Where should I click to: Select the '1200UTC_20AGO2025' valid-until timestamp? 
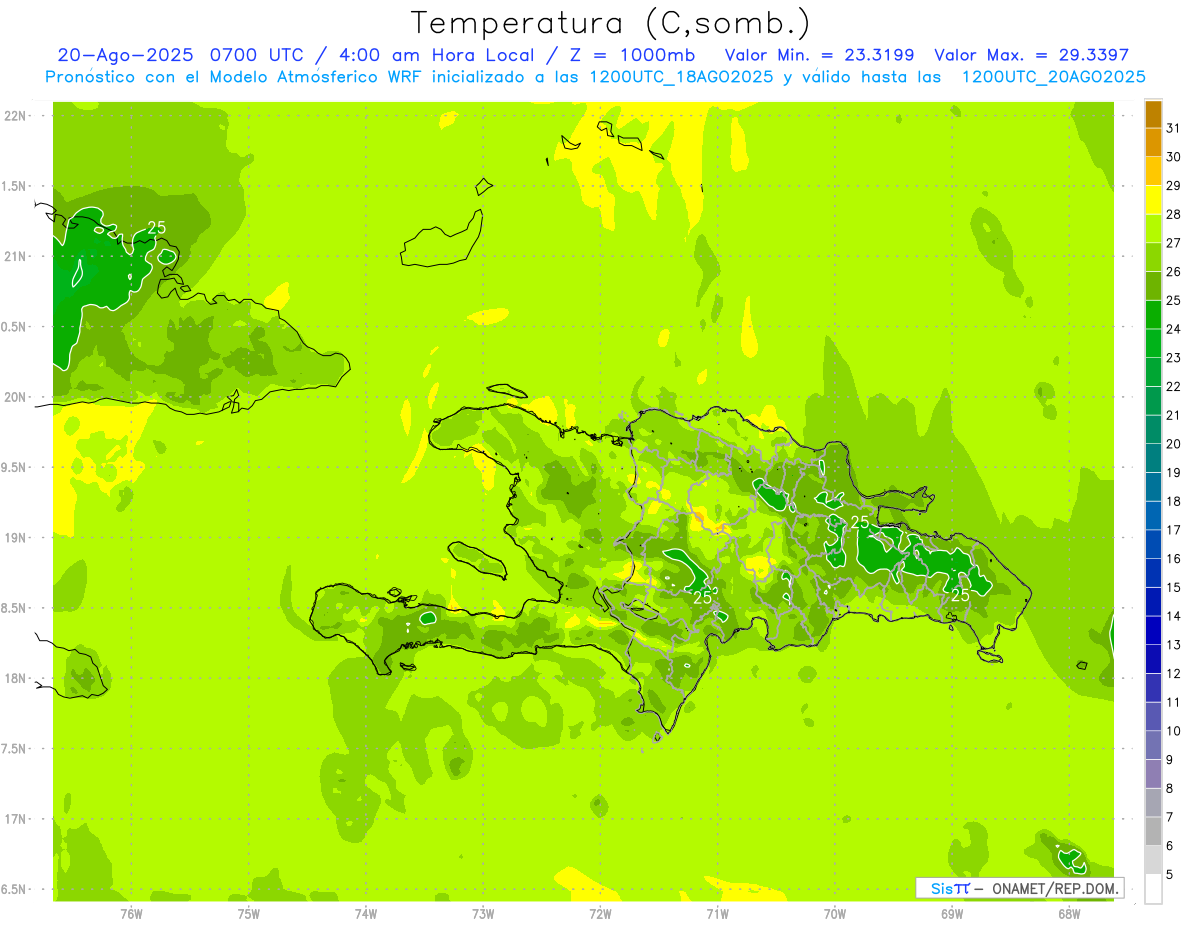point(1053,77)
